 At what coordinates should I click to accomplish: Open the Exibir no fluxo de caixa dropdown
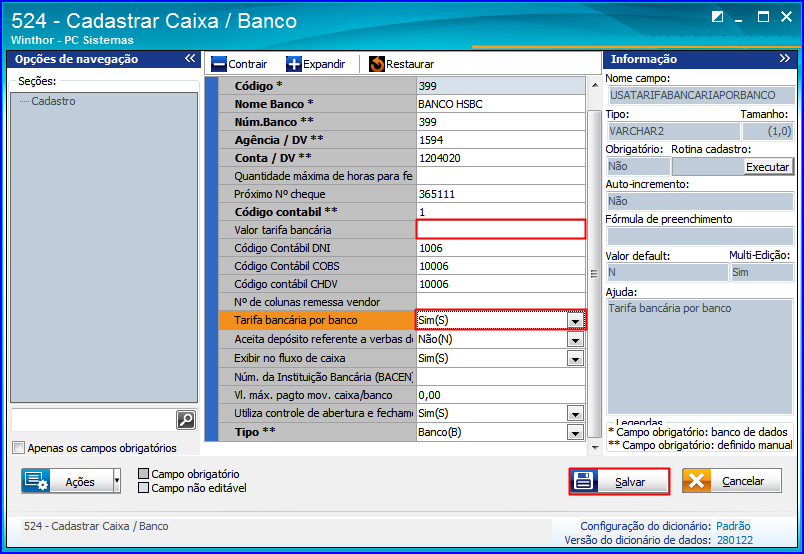[575, 359]
